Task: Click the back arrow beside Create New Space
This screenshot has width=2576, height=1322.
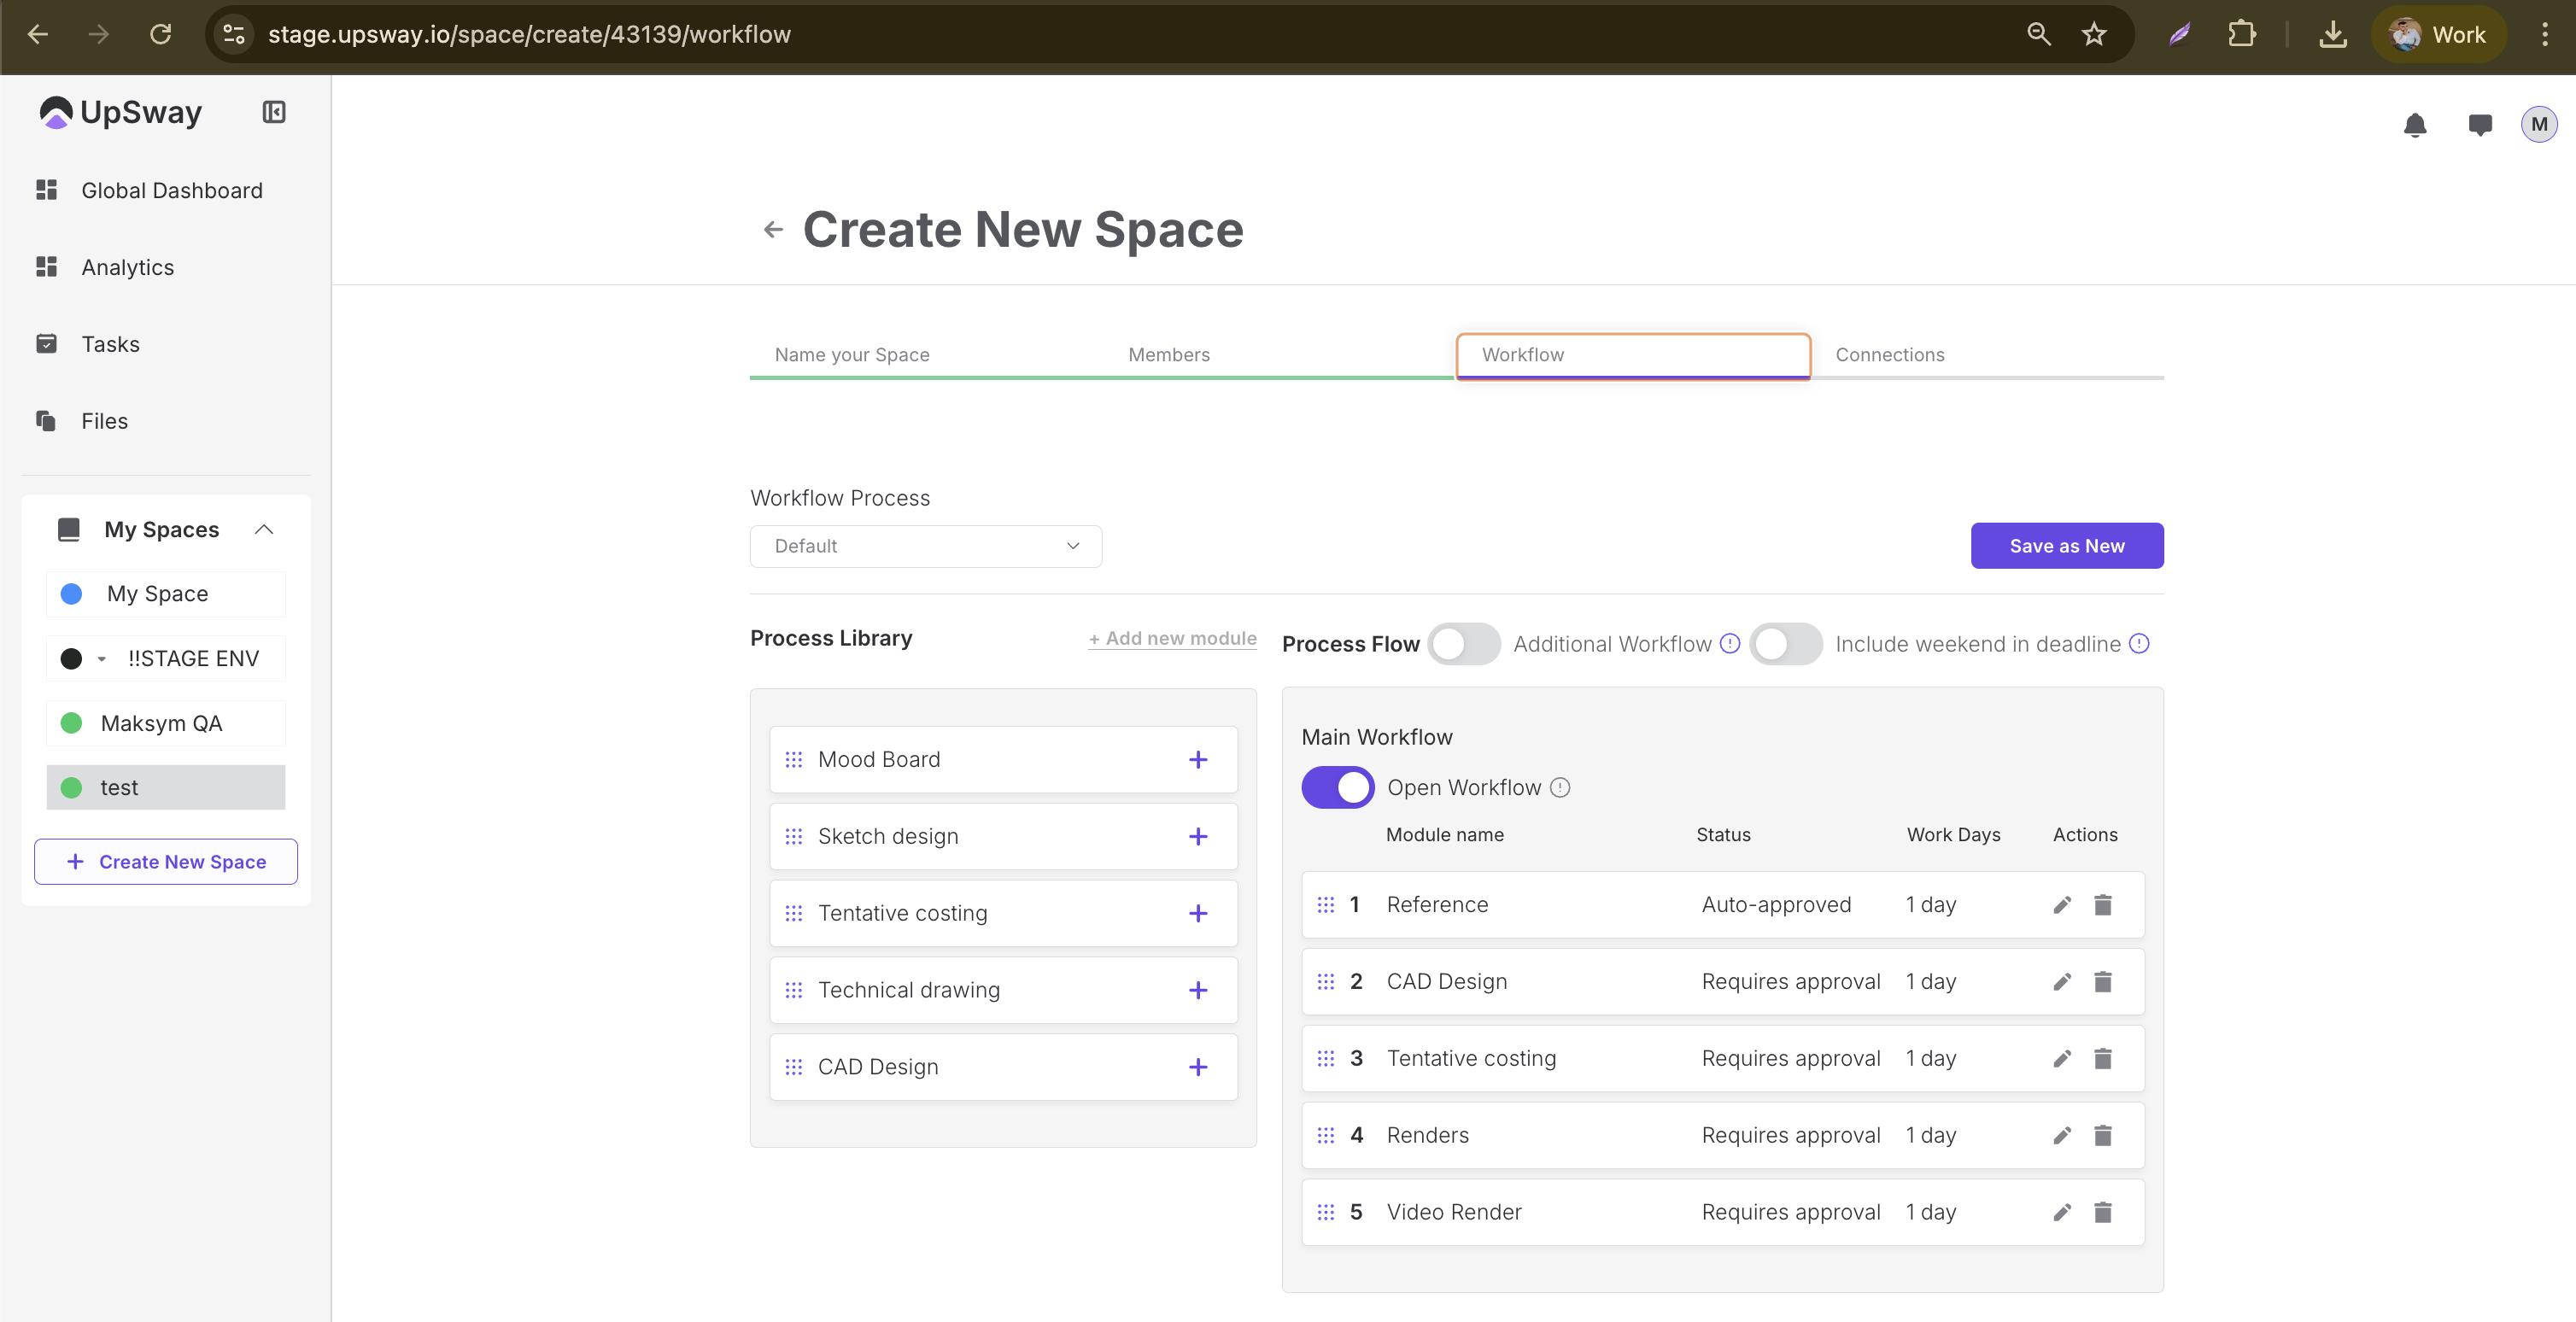Action: pyautogui.click(x=772, y=230)
